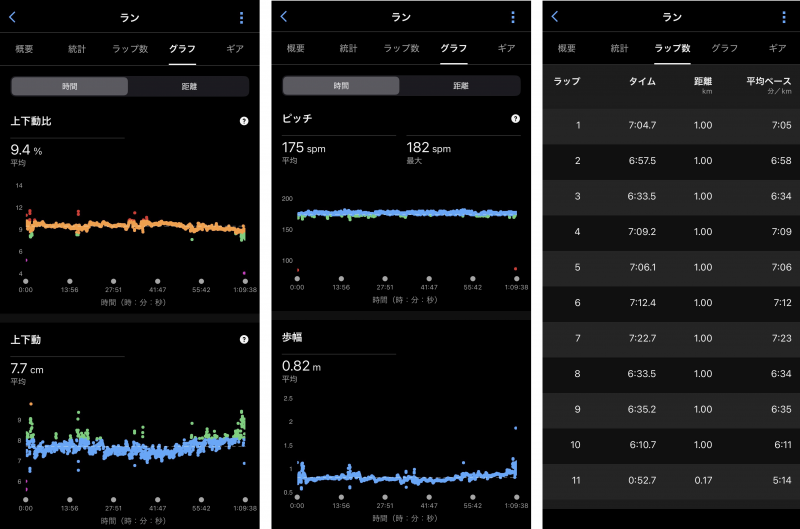This screenshot has height=529, width=800.
Task: Open the ピッチ chart help icon
Action: pyautogui.click(x=515, y=119)
